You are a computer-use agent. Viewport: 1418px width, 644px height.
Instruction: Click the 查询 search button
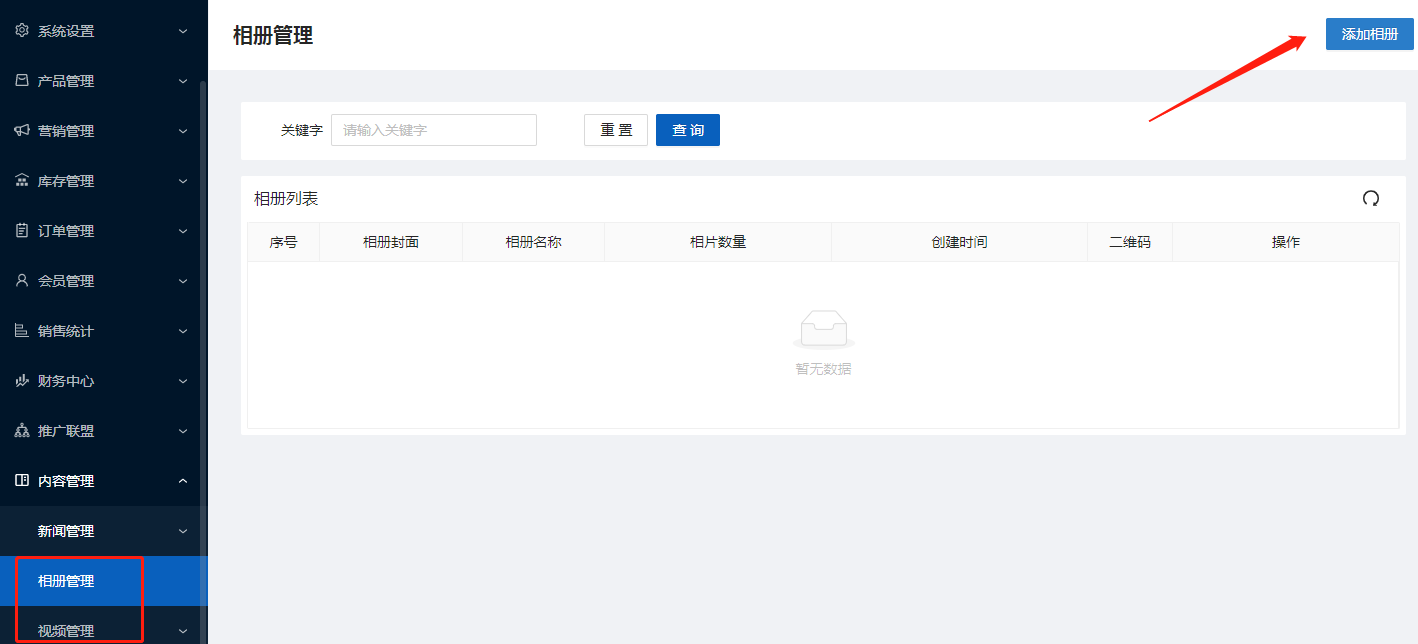687,130
